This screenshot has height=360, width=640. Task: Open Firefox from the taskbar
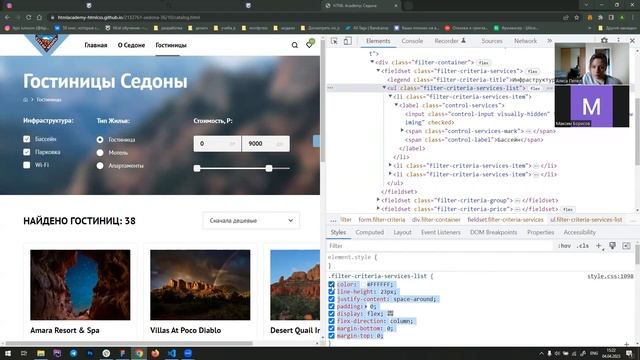(x=155, y=353)
